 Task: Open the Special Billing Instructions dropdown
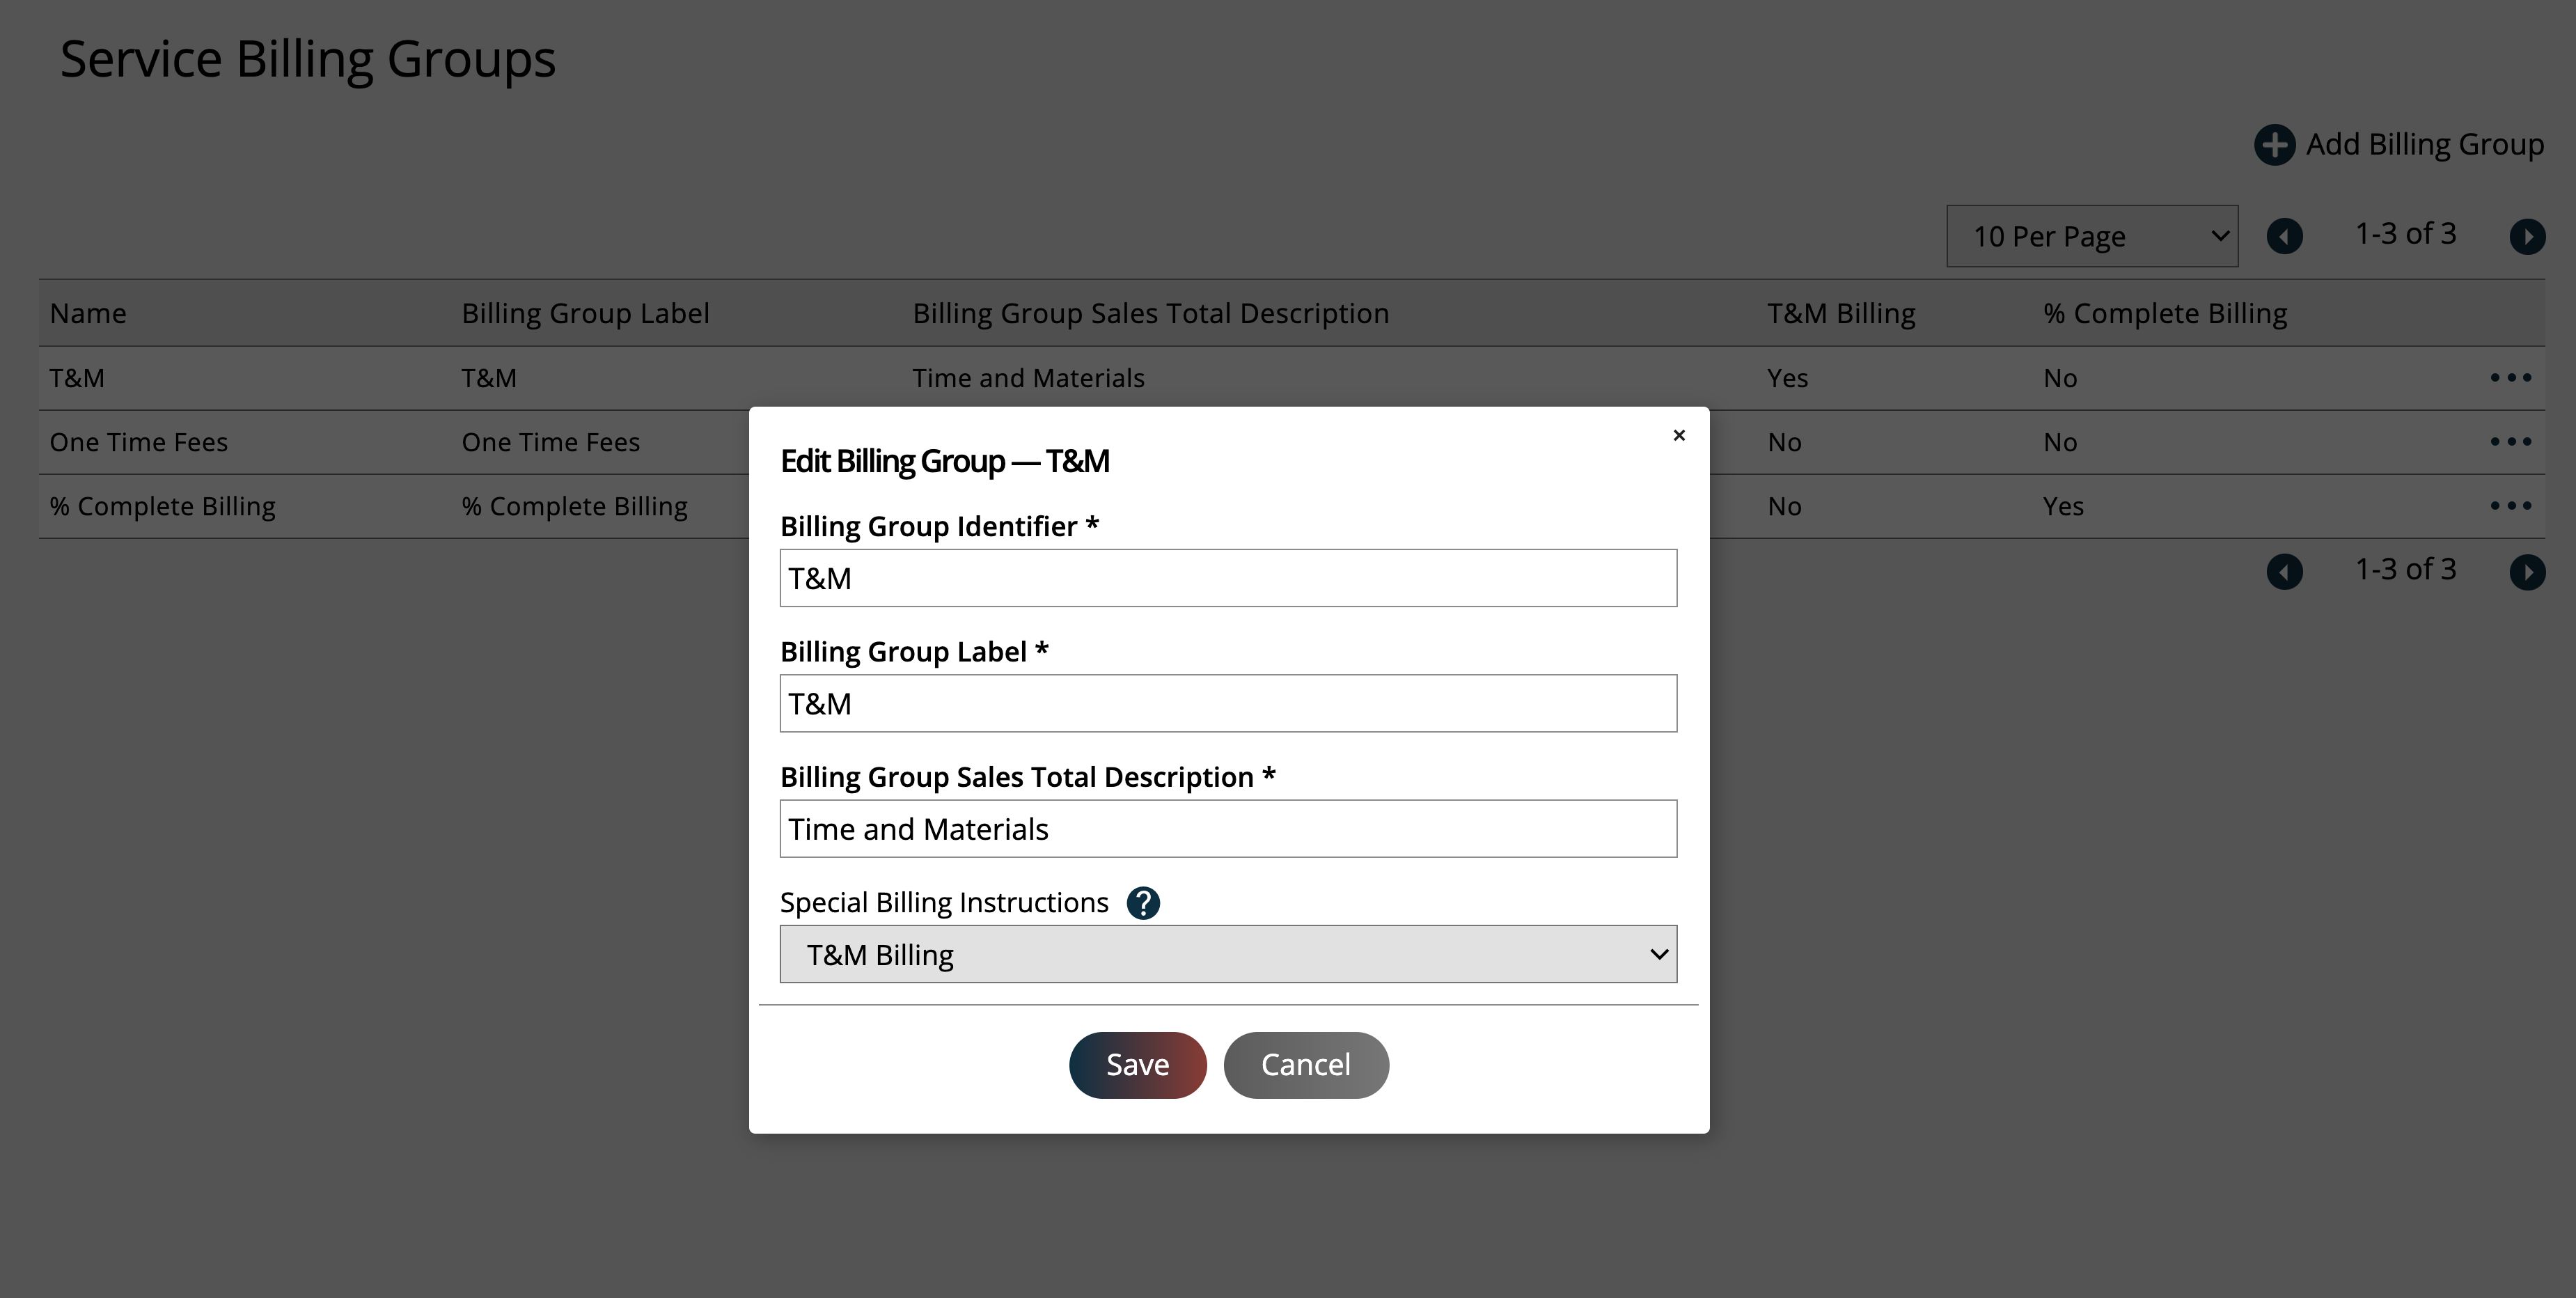point(1228,954)
